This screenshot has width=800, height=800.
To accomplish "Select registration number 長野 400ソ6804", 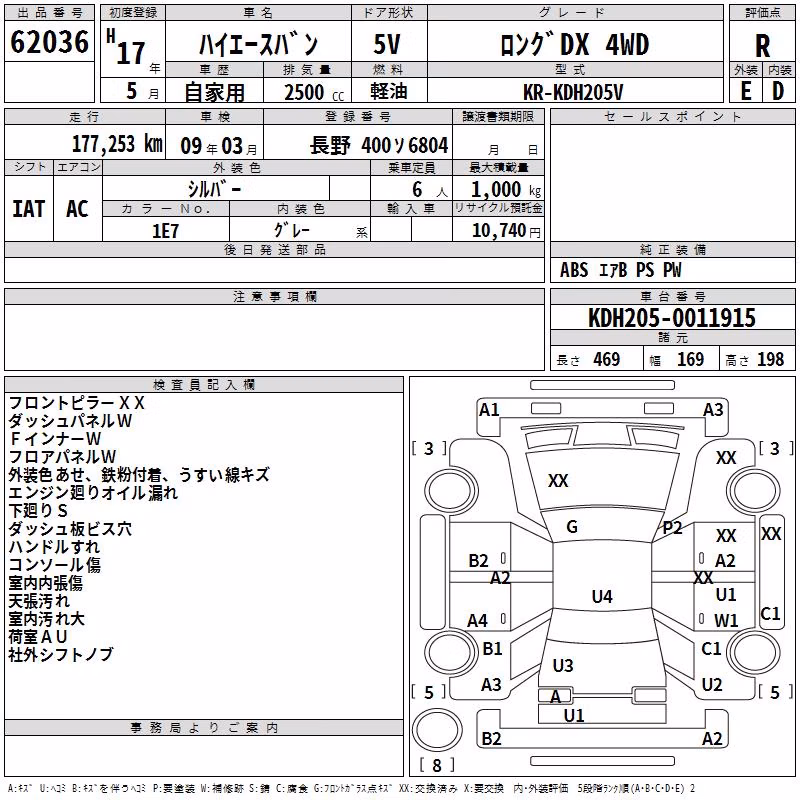I will (379, 146).
